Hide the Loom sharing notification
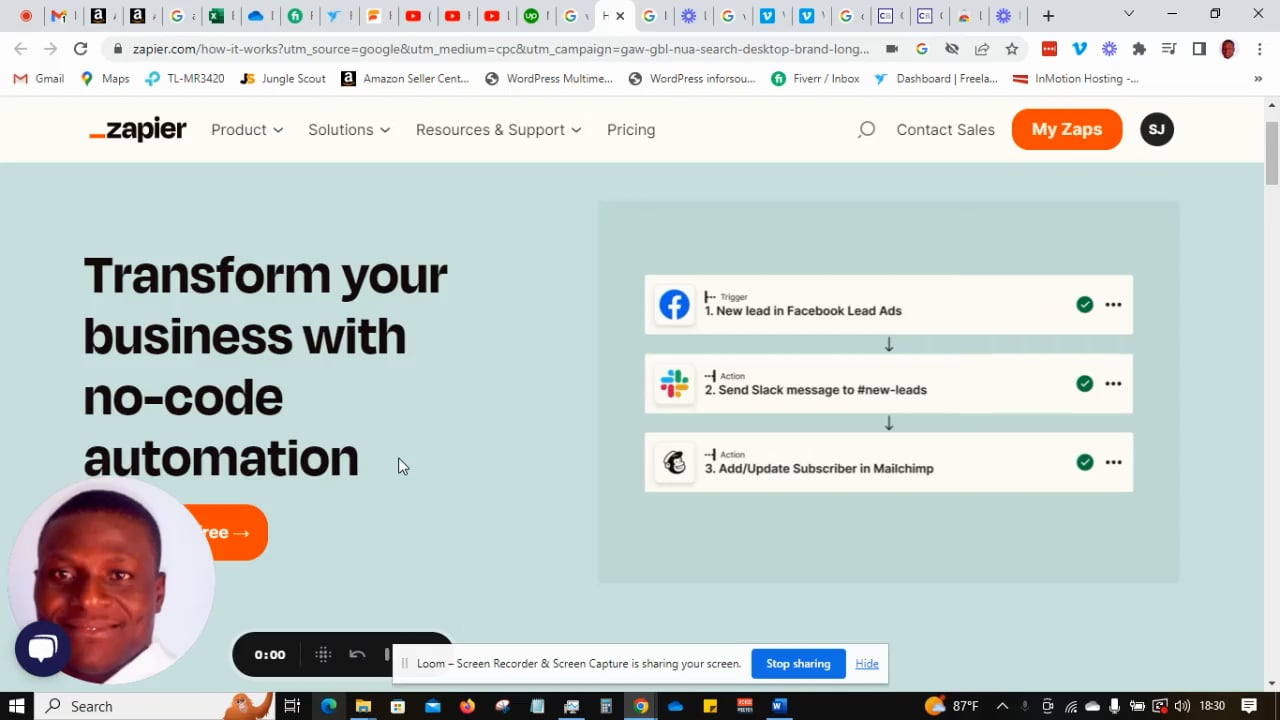 [867, 664]
